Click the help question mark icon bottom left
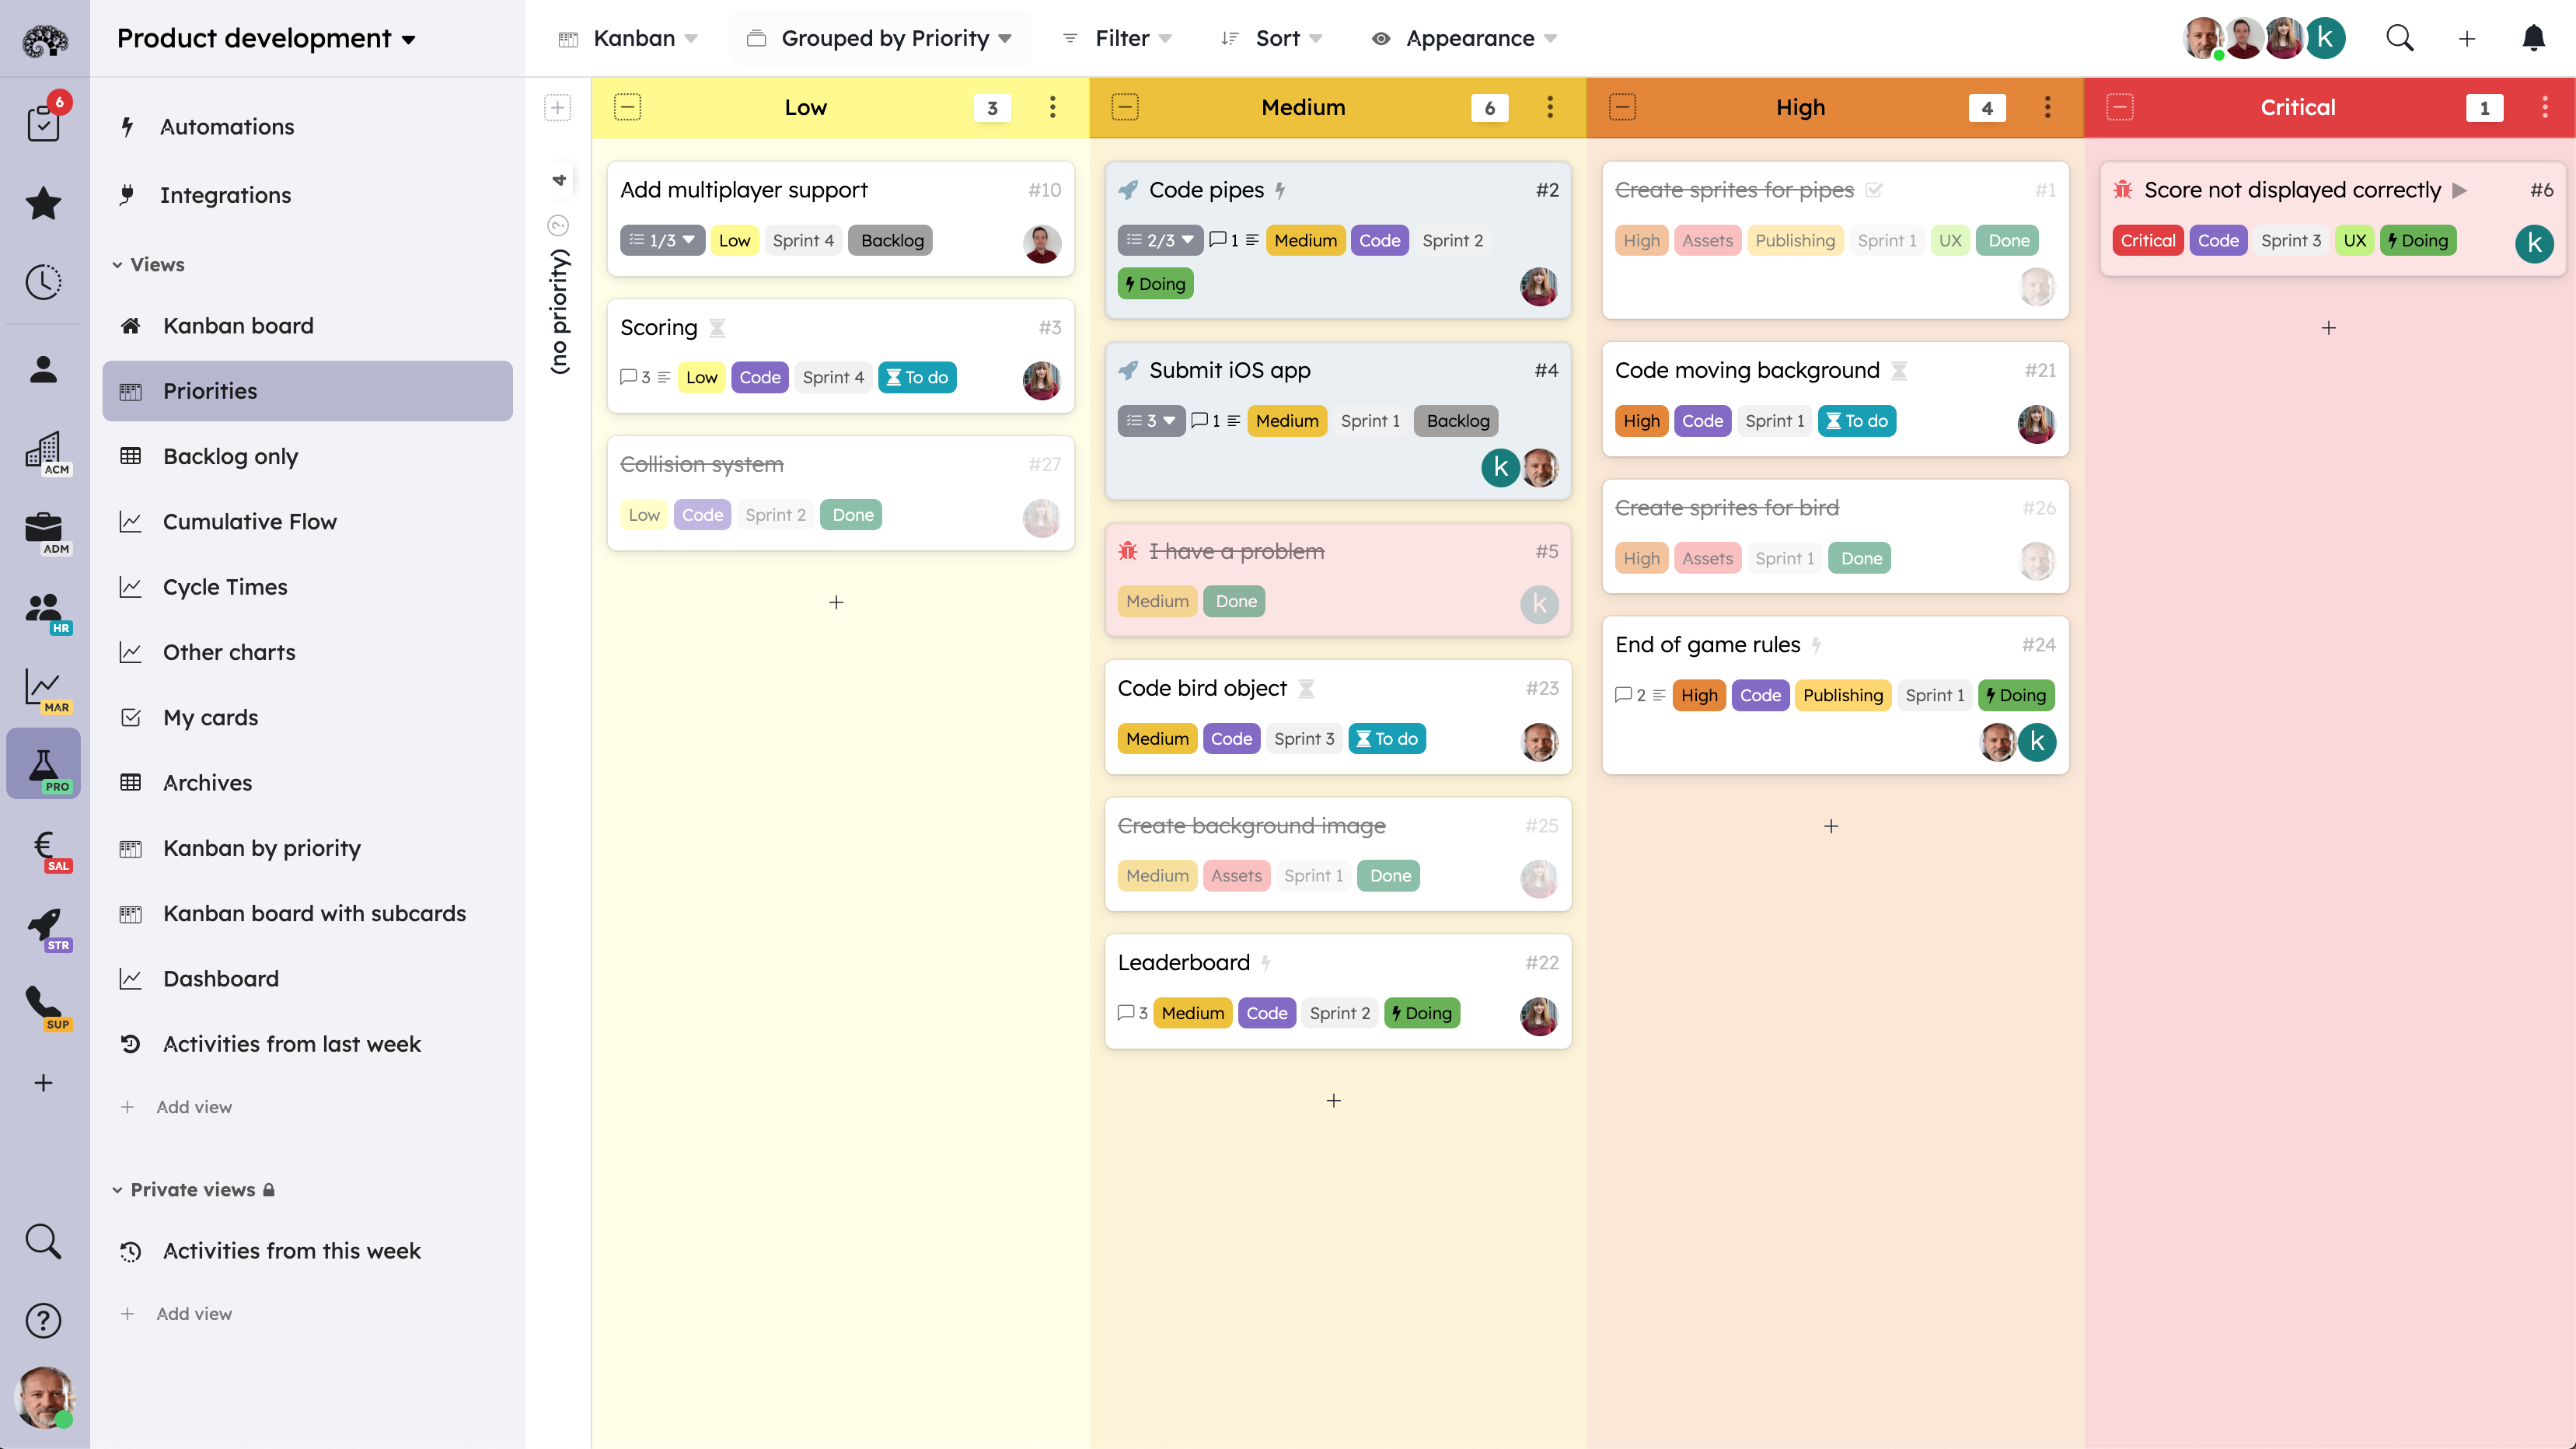Viewport: 2576px width, 1449px height. pyautogui.click(x=44, y=1320)
